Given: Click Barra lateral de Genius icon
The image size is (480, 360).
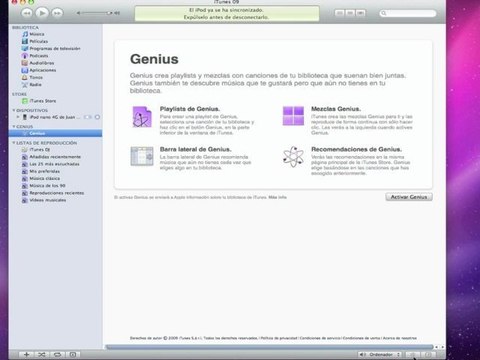Looking at the screenshot, I should (x=142, y=156).
